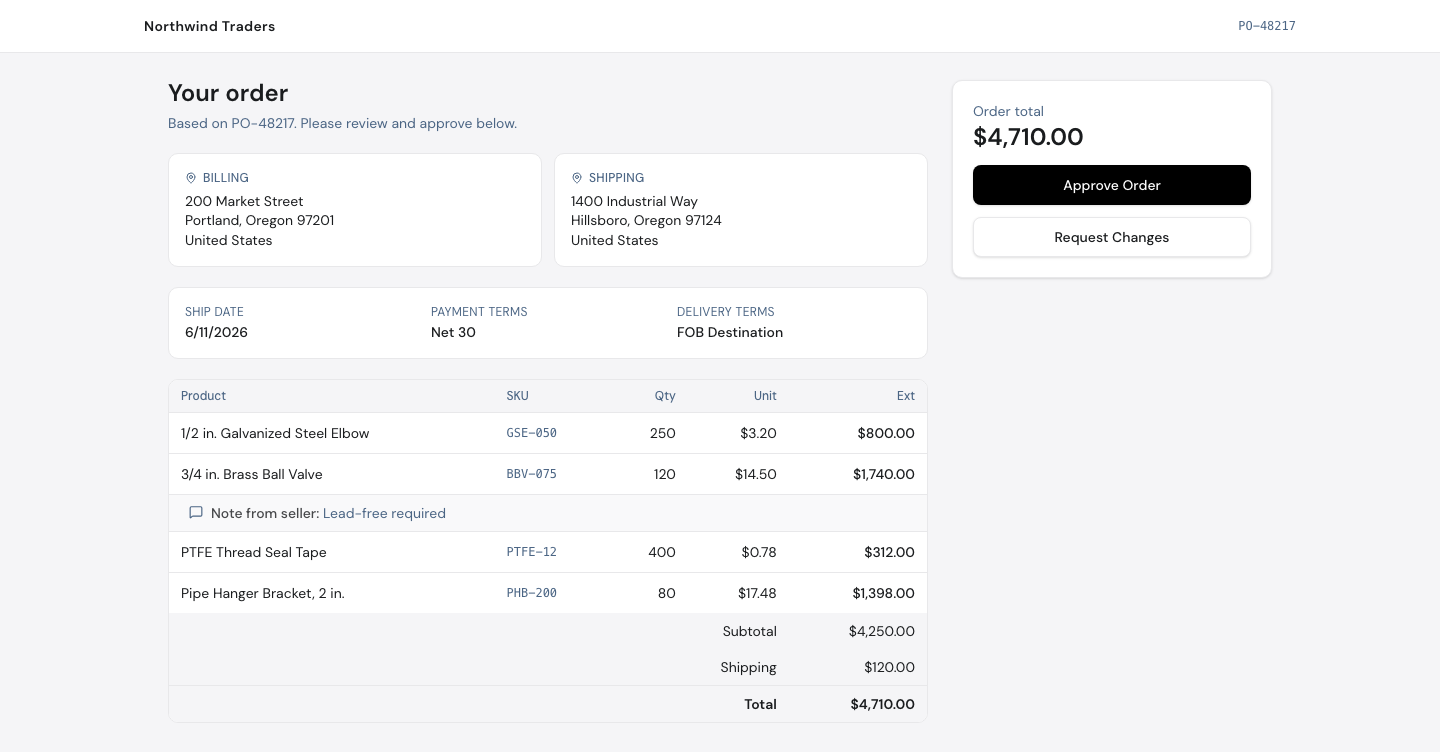Viewport: 1440px width, 752px height.
Task: Click the Ext column header
Action: [906, 396]
